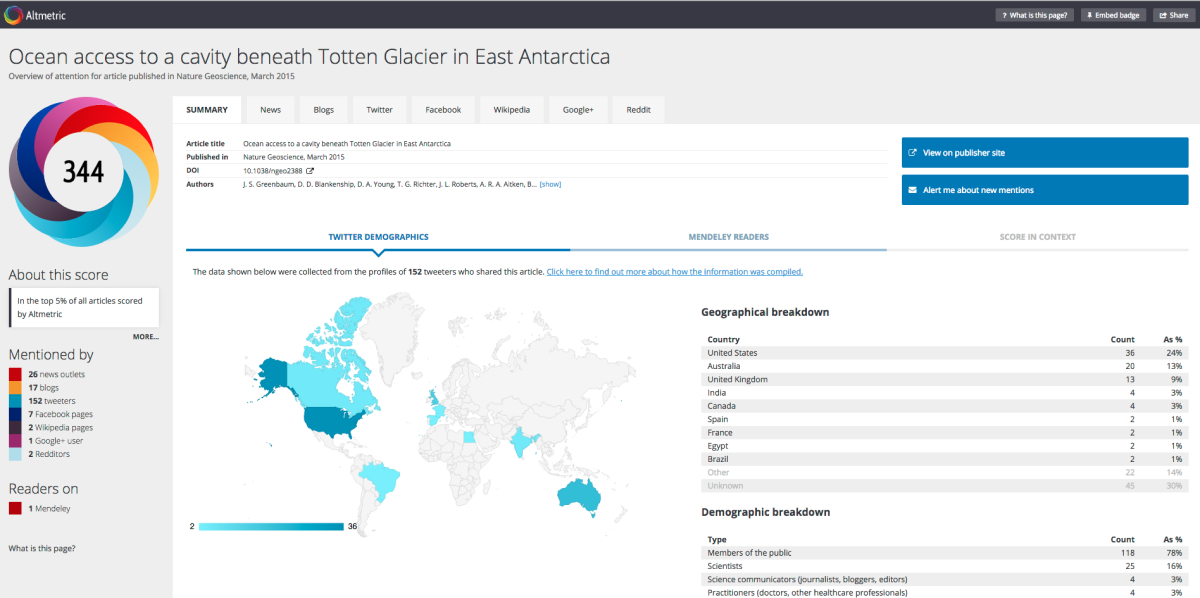Click link about how the information was compiled
This screenshot has width=1200, height=598.
click(674, 271)
